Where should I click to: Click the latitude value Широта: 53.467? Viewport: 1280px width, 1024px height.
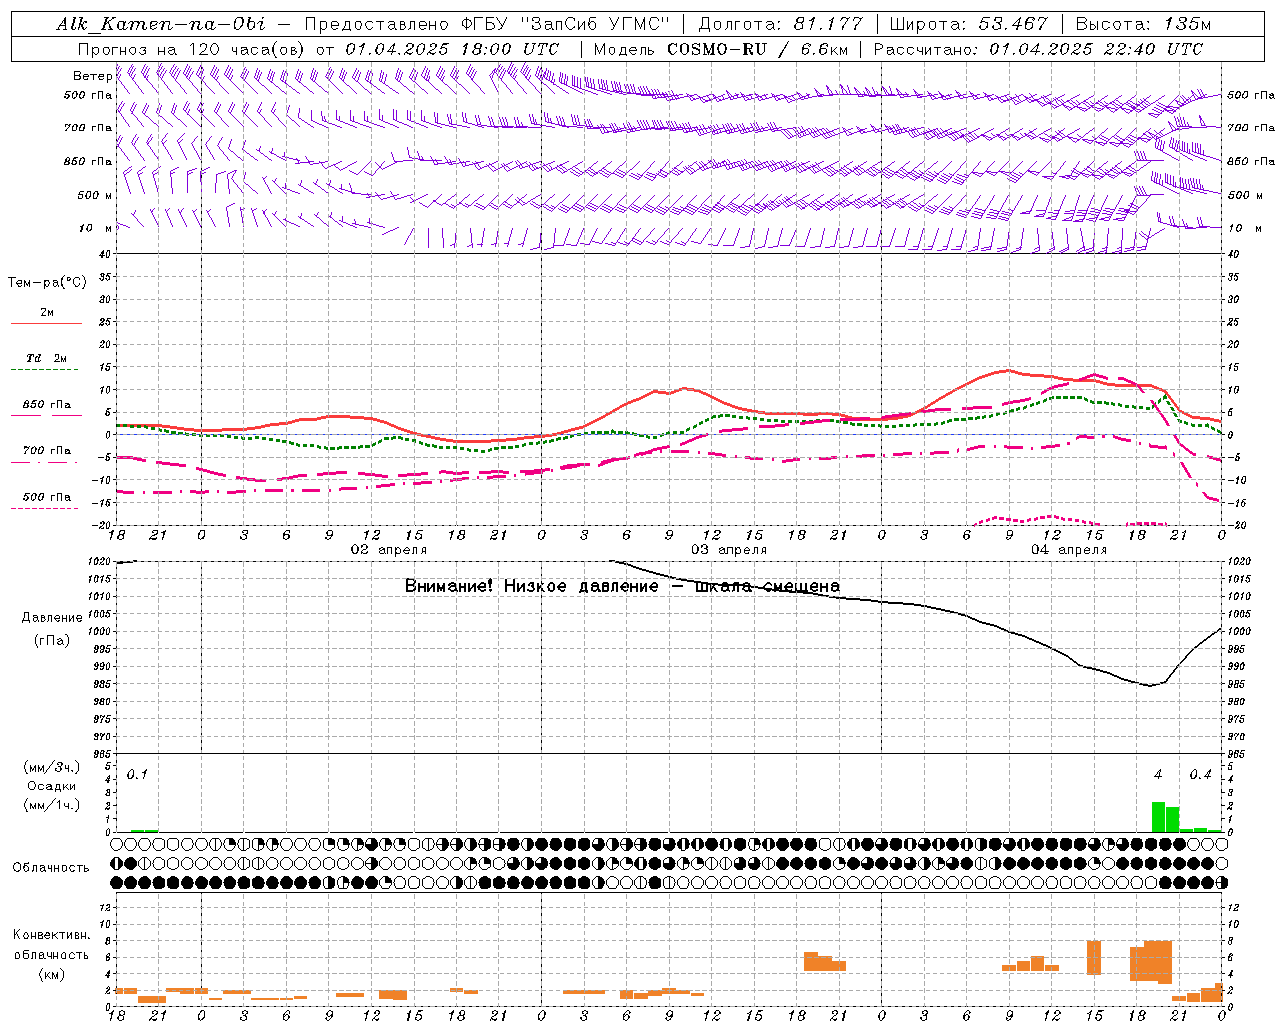pyautogui.click(x=968, y=24)
